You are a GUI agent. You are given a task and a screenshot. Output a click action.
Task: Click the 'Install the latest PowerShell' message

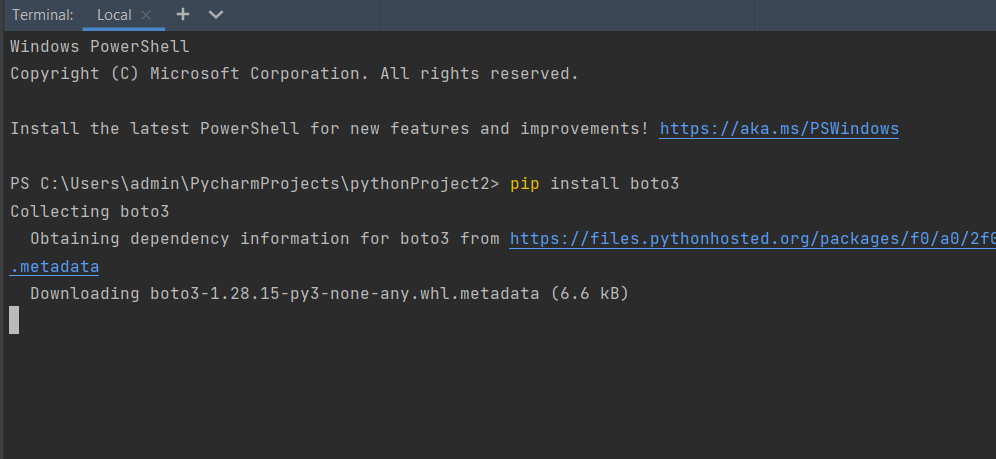coord(329,129)
